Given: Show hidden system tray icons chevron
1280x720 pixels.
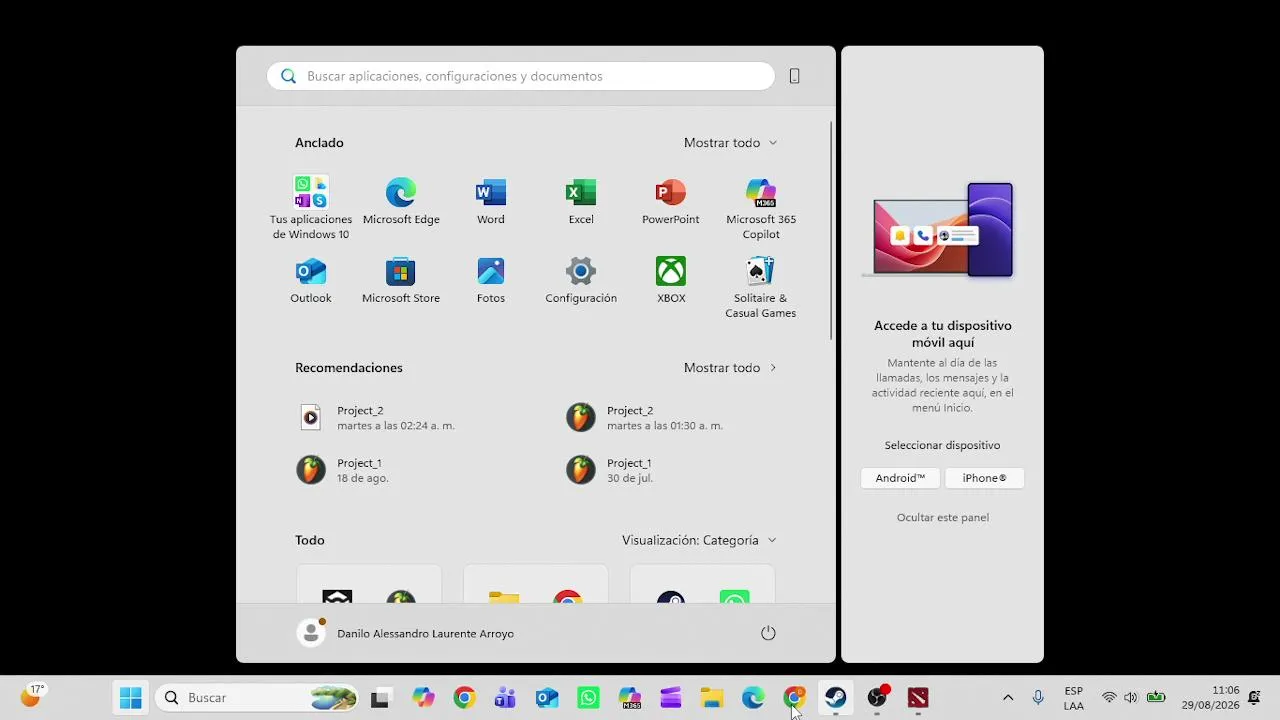Looking at the screenshot, I should coord(1008,698).
